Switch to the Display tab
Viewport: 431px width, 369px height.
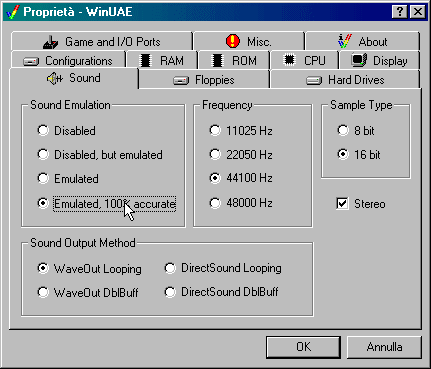pyautogui.click(x=379, y=60)
